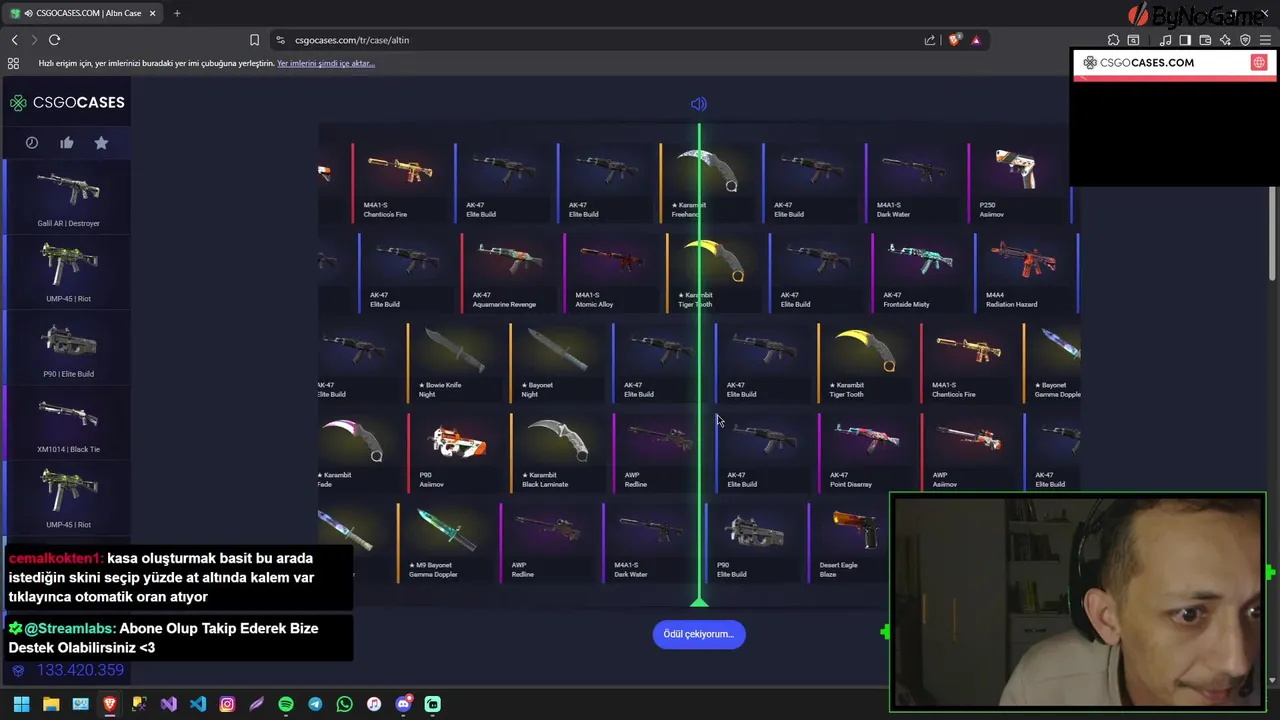Screen dimensions: 1280x720
Task: Click the M4A4 Radiation Hazard item
Action: point(1024,273)
